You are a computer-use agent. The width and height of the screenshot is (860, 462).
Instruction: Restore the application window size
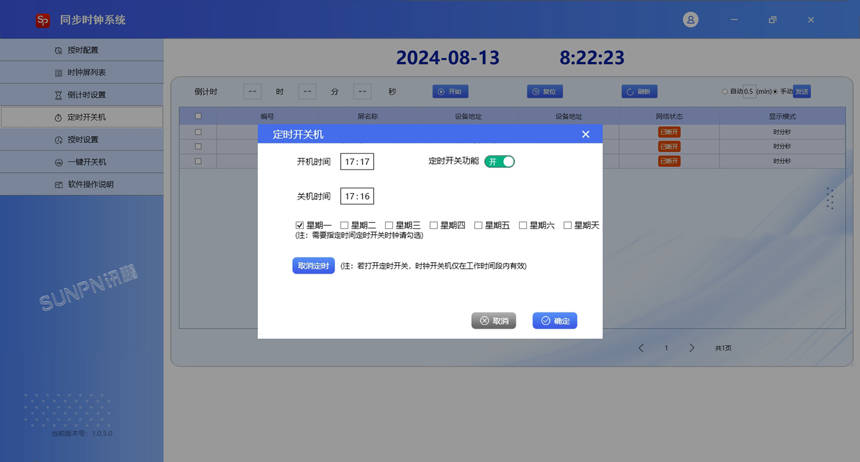772,20
